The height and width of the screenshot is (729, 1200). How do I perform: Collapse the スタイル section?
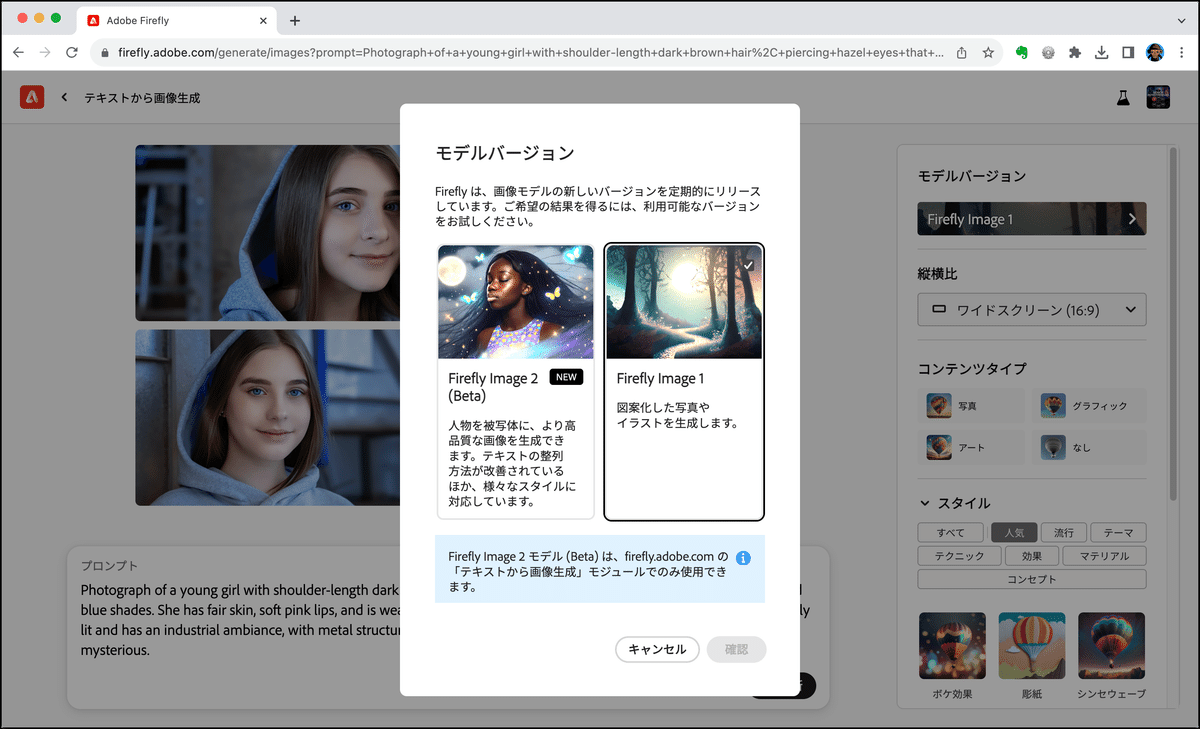925,503
